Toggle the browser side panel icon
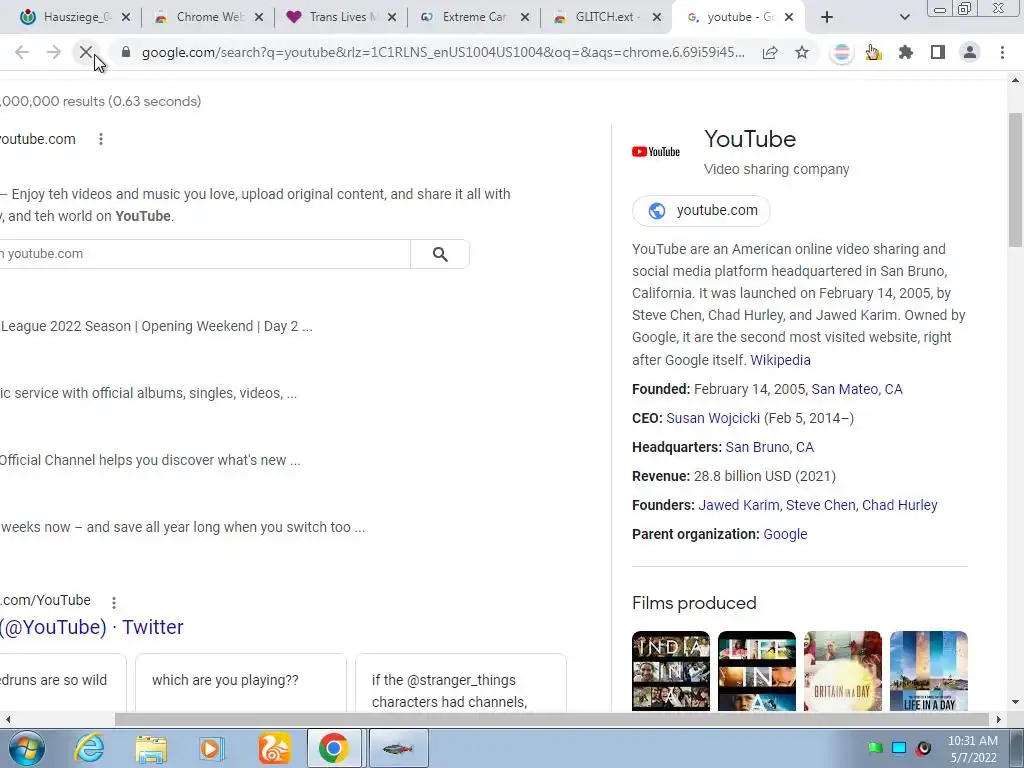This screenshot has height=768, width=1024. pyautogui.click(x=938, y=52)
